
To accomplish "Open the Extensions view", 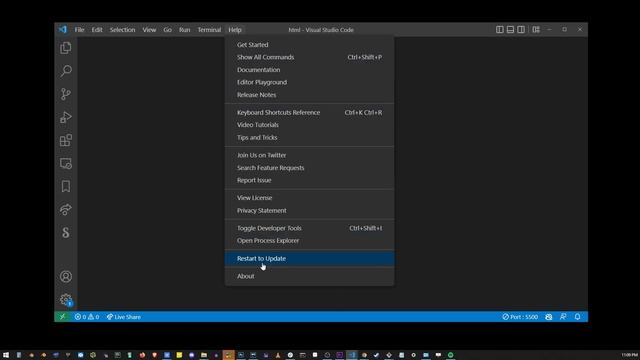I will coord(66,140).
